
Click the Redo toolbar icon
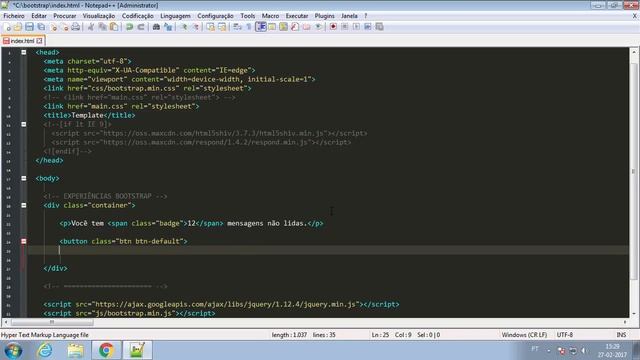[x=141, y=27]
